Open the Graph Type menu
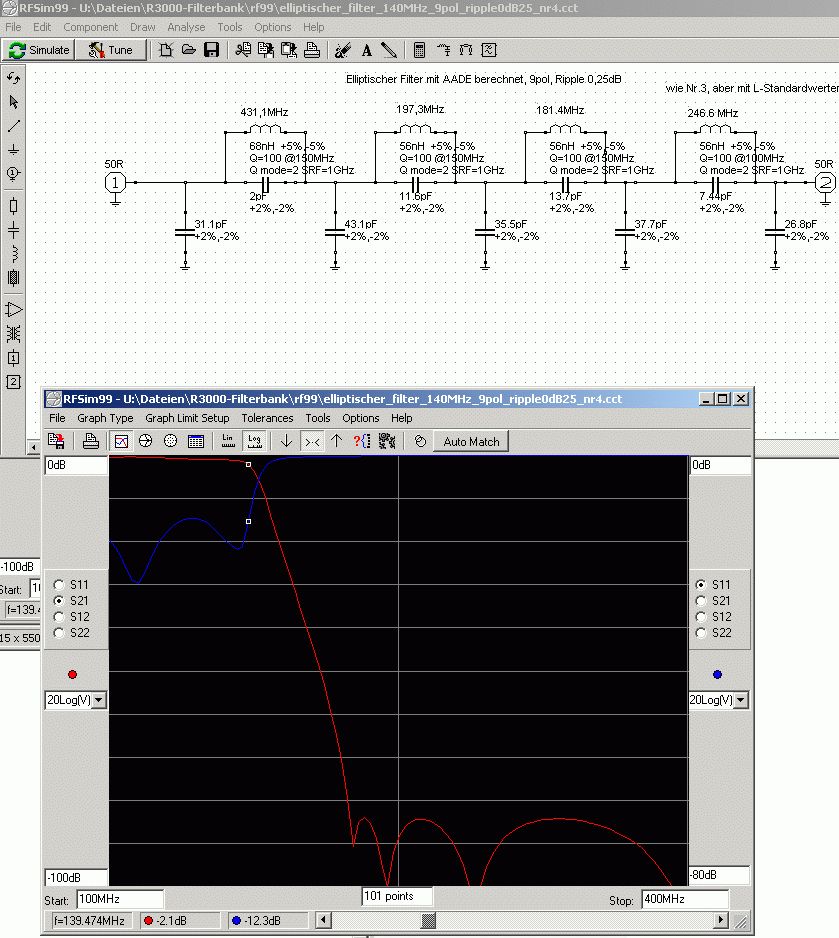 (x=105, y=418)
